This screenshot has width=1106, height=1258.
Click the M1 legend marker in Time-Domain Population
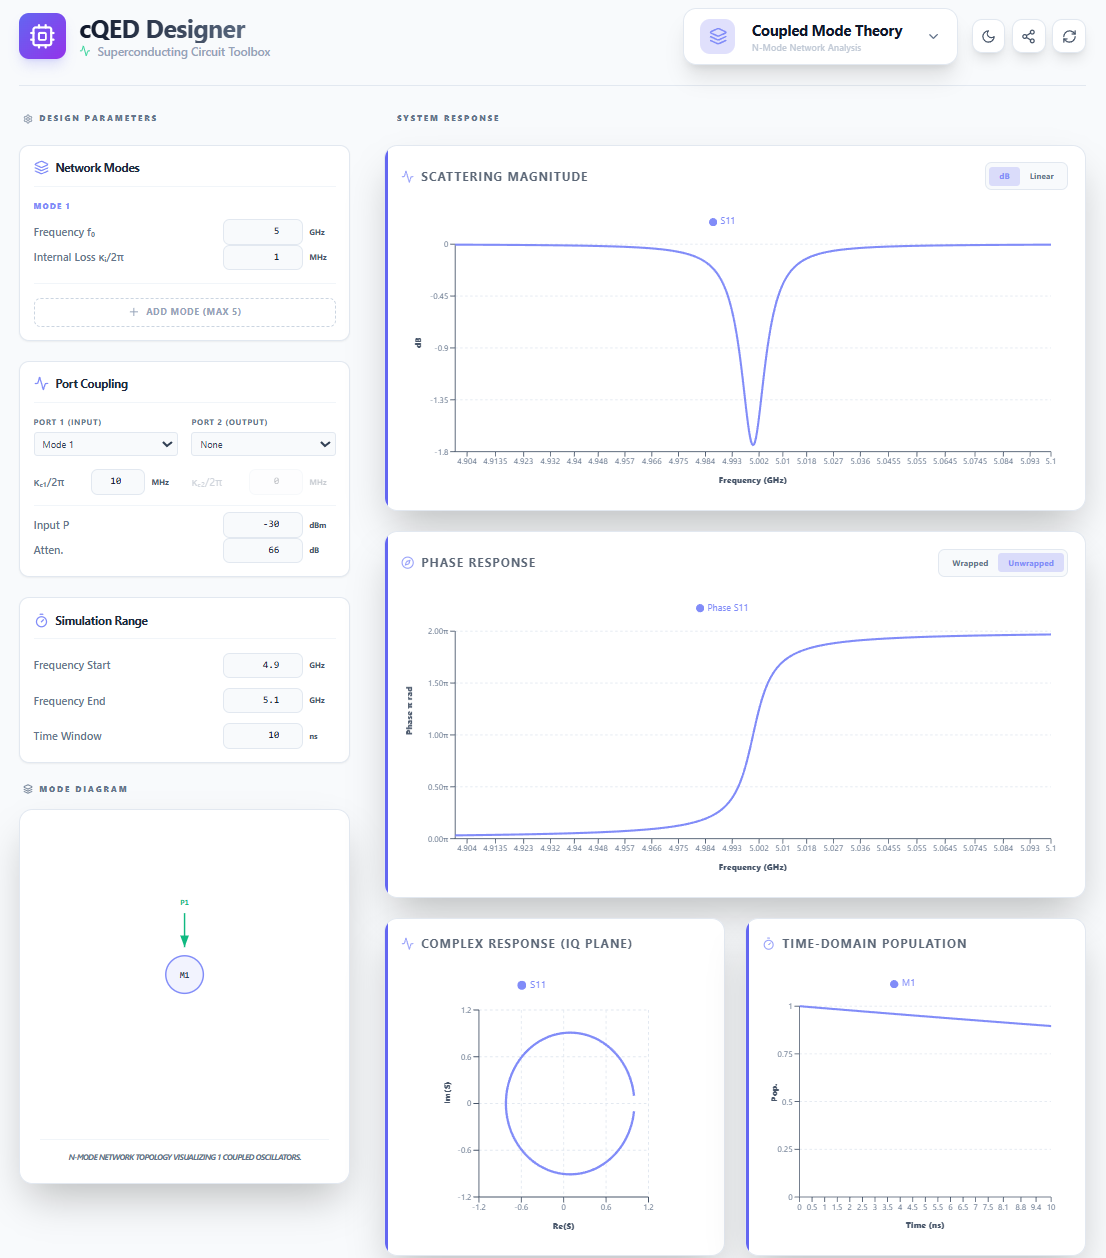pyautogui.click(x=894, y=984)
